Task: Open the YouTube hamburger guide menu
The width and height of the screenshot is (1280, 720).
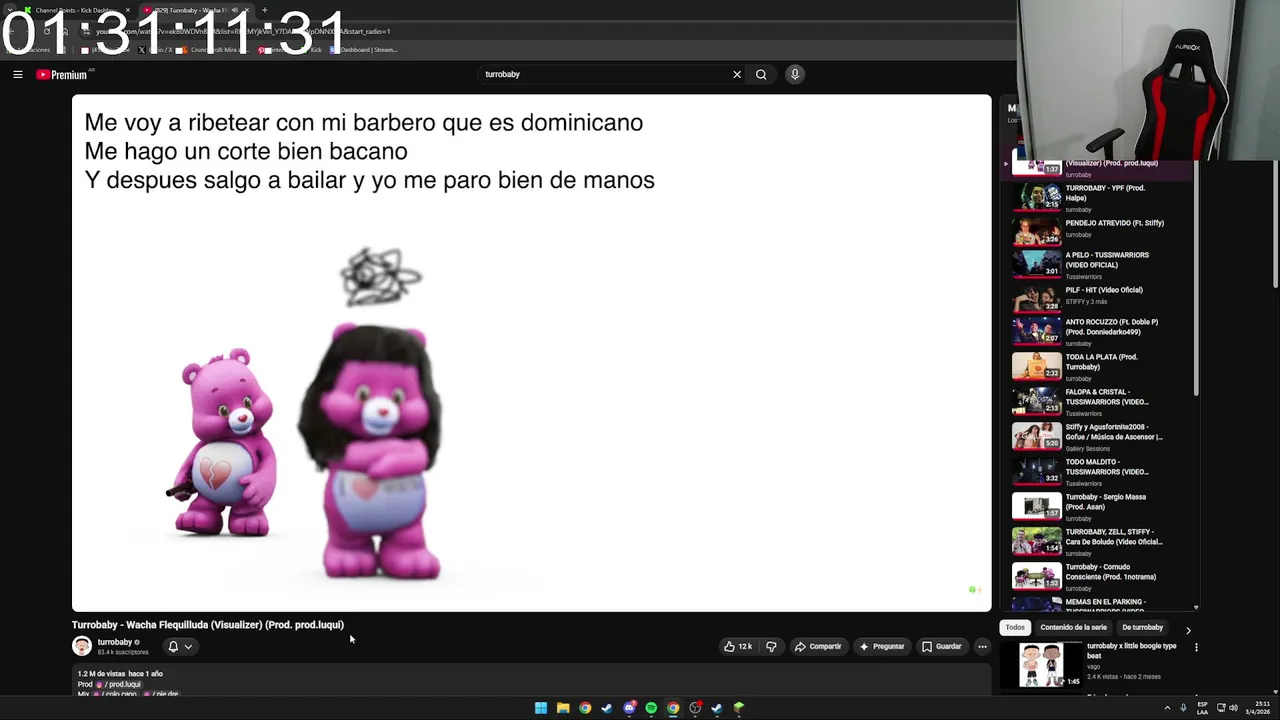Action: tap(17, 74)
